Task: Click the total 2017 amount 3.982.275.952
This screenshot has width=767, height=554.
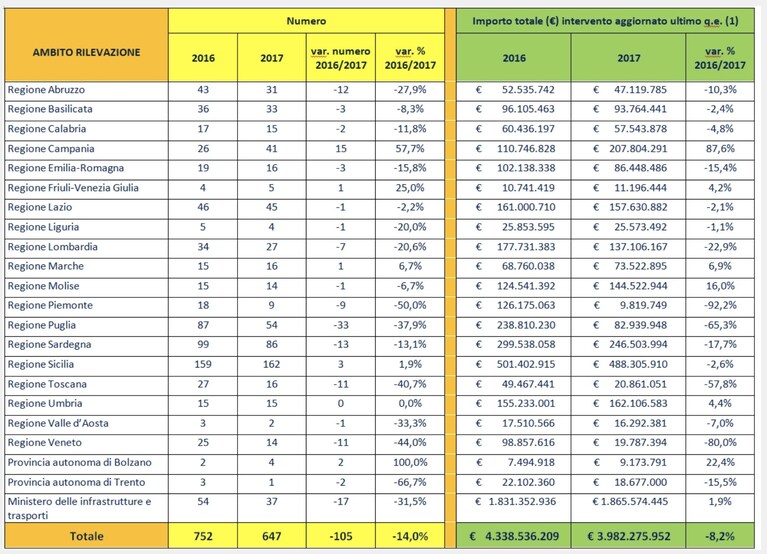Action: click(x=629, y=536)
